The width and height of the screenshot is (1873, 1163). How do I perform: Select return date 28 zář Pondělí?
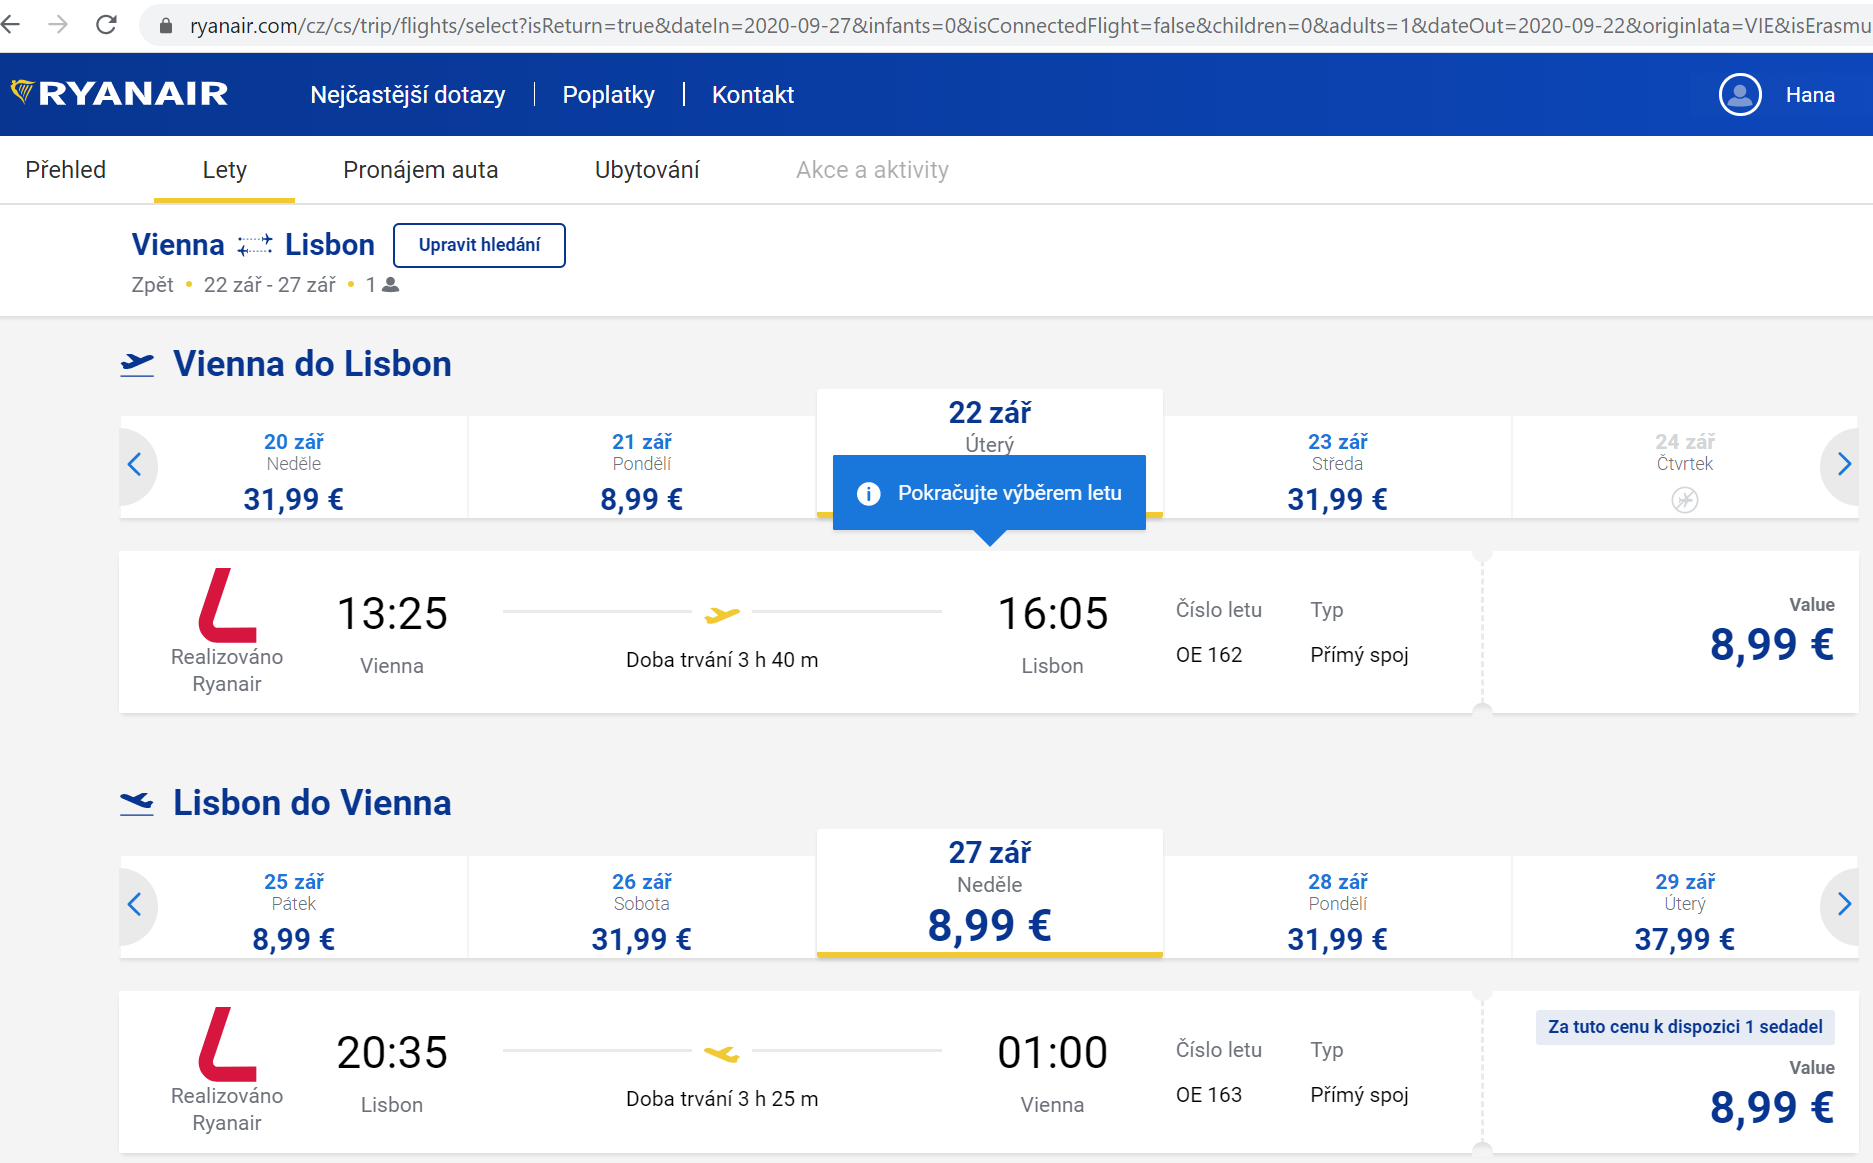1338,907
